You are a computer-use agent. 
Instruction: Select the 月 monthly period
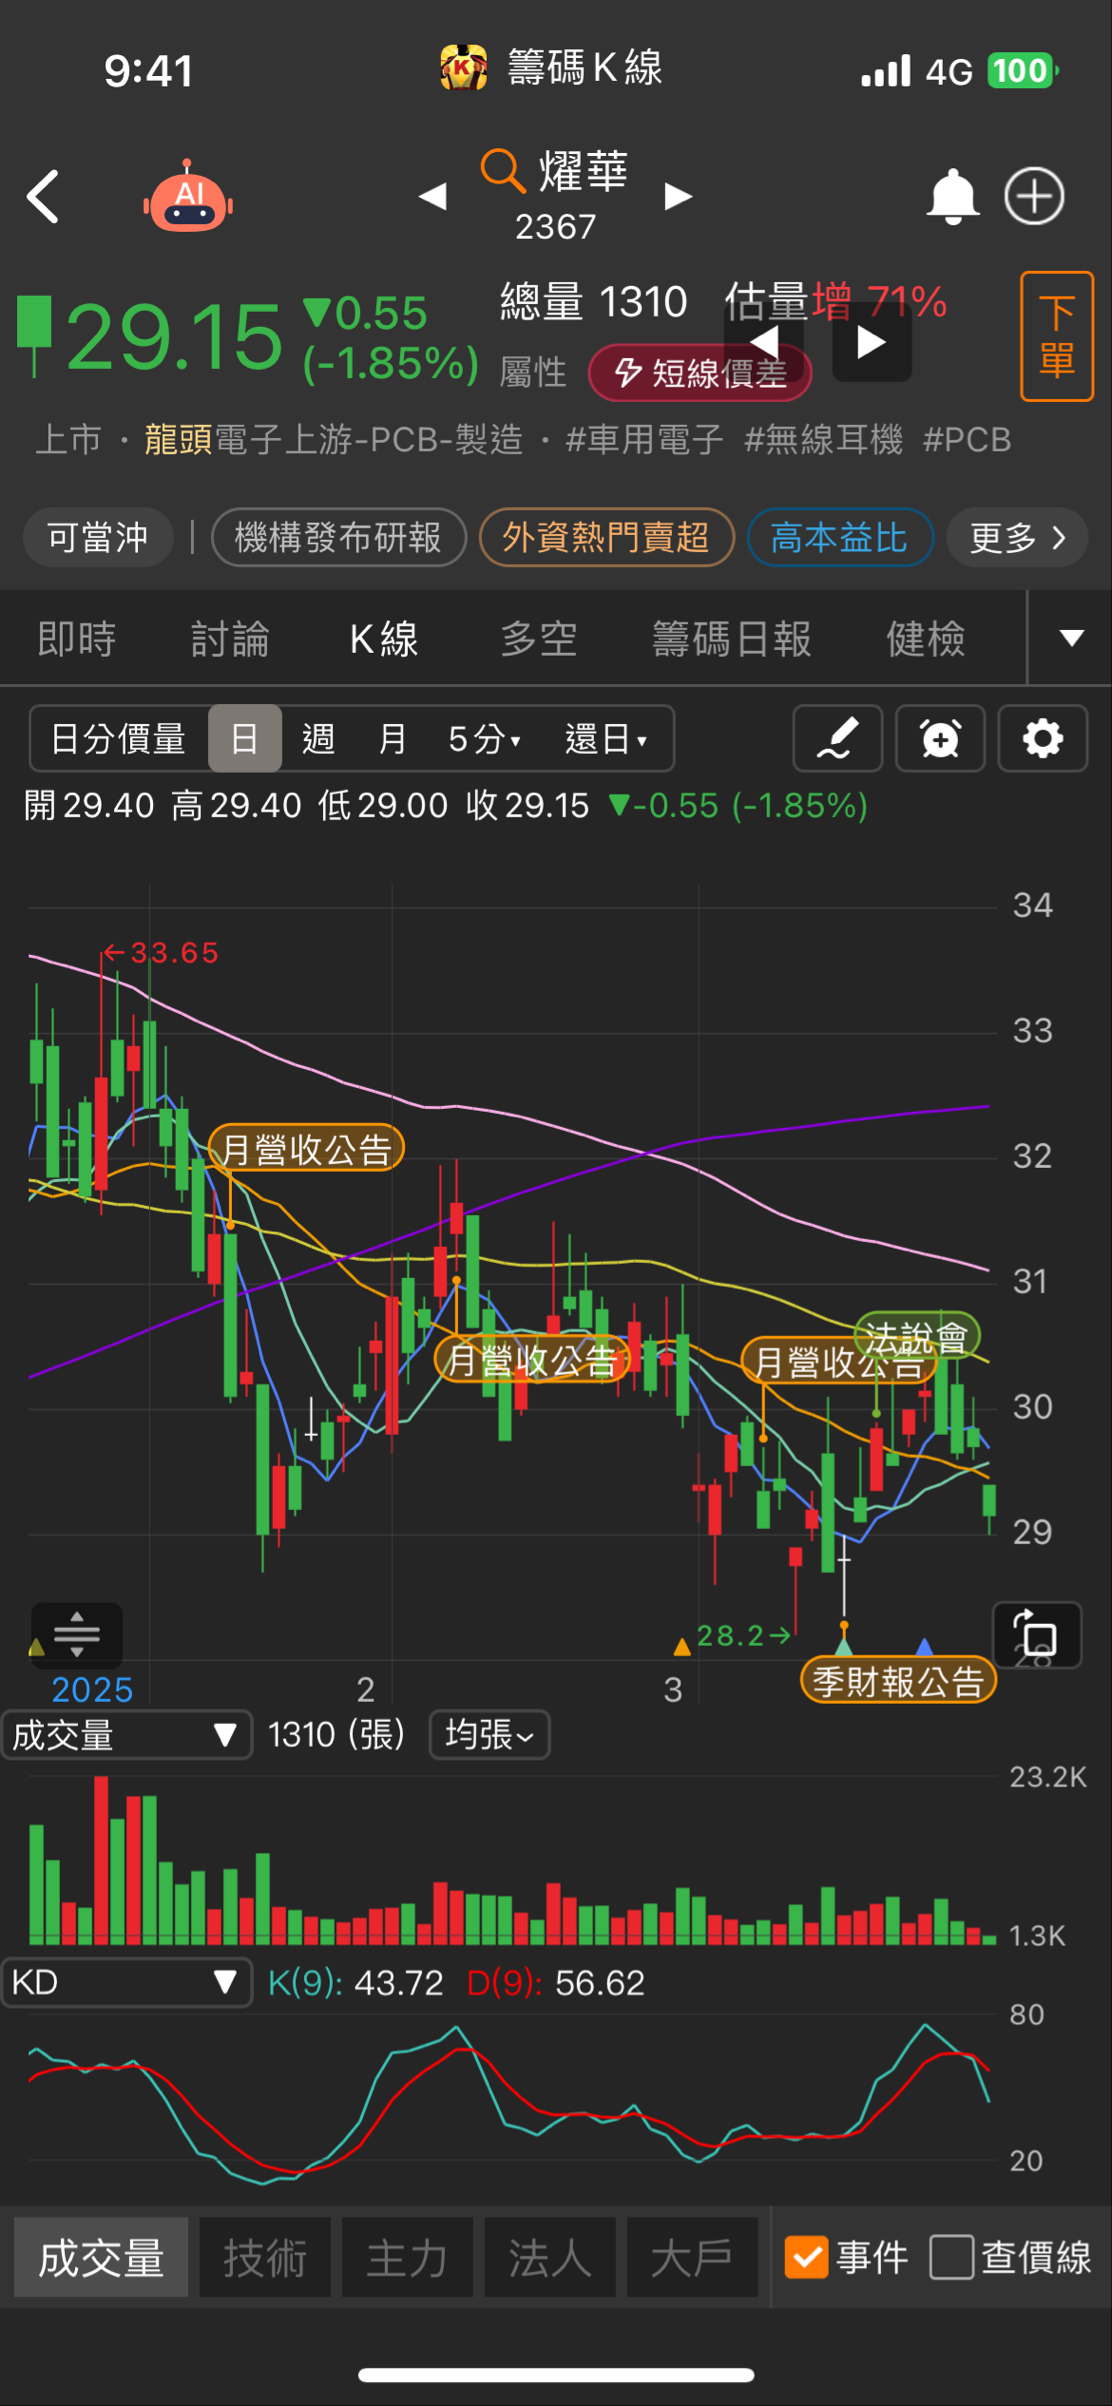(x=393, y=739)
